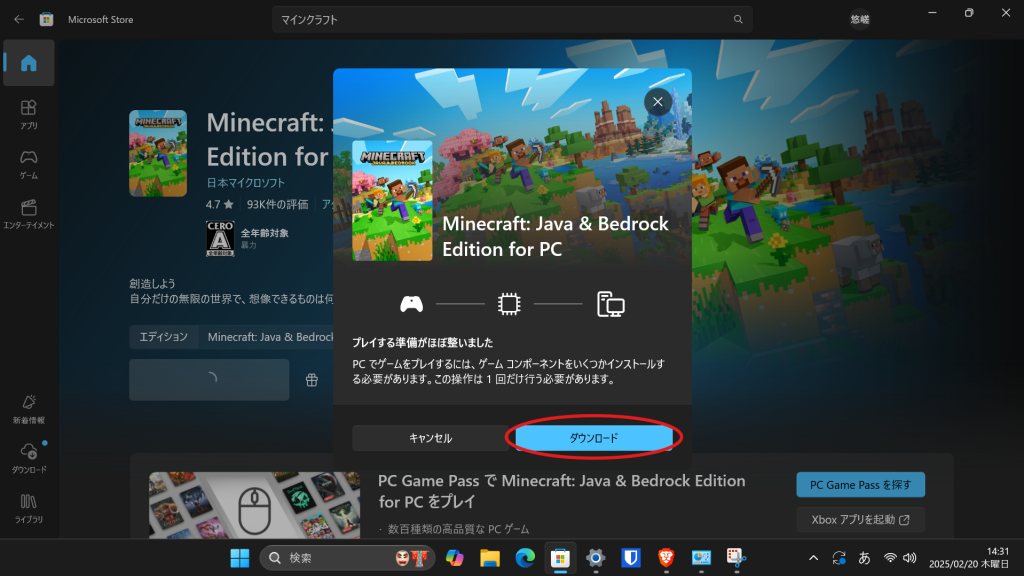1024x576 pixels.
Task: Open the user profile avatar
Action: coord(859,19)
